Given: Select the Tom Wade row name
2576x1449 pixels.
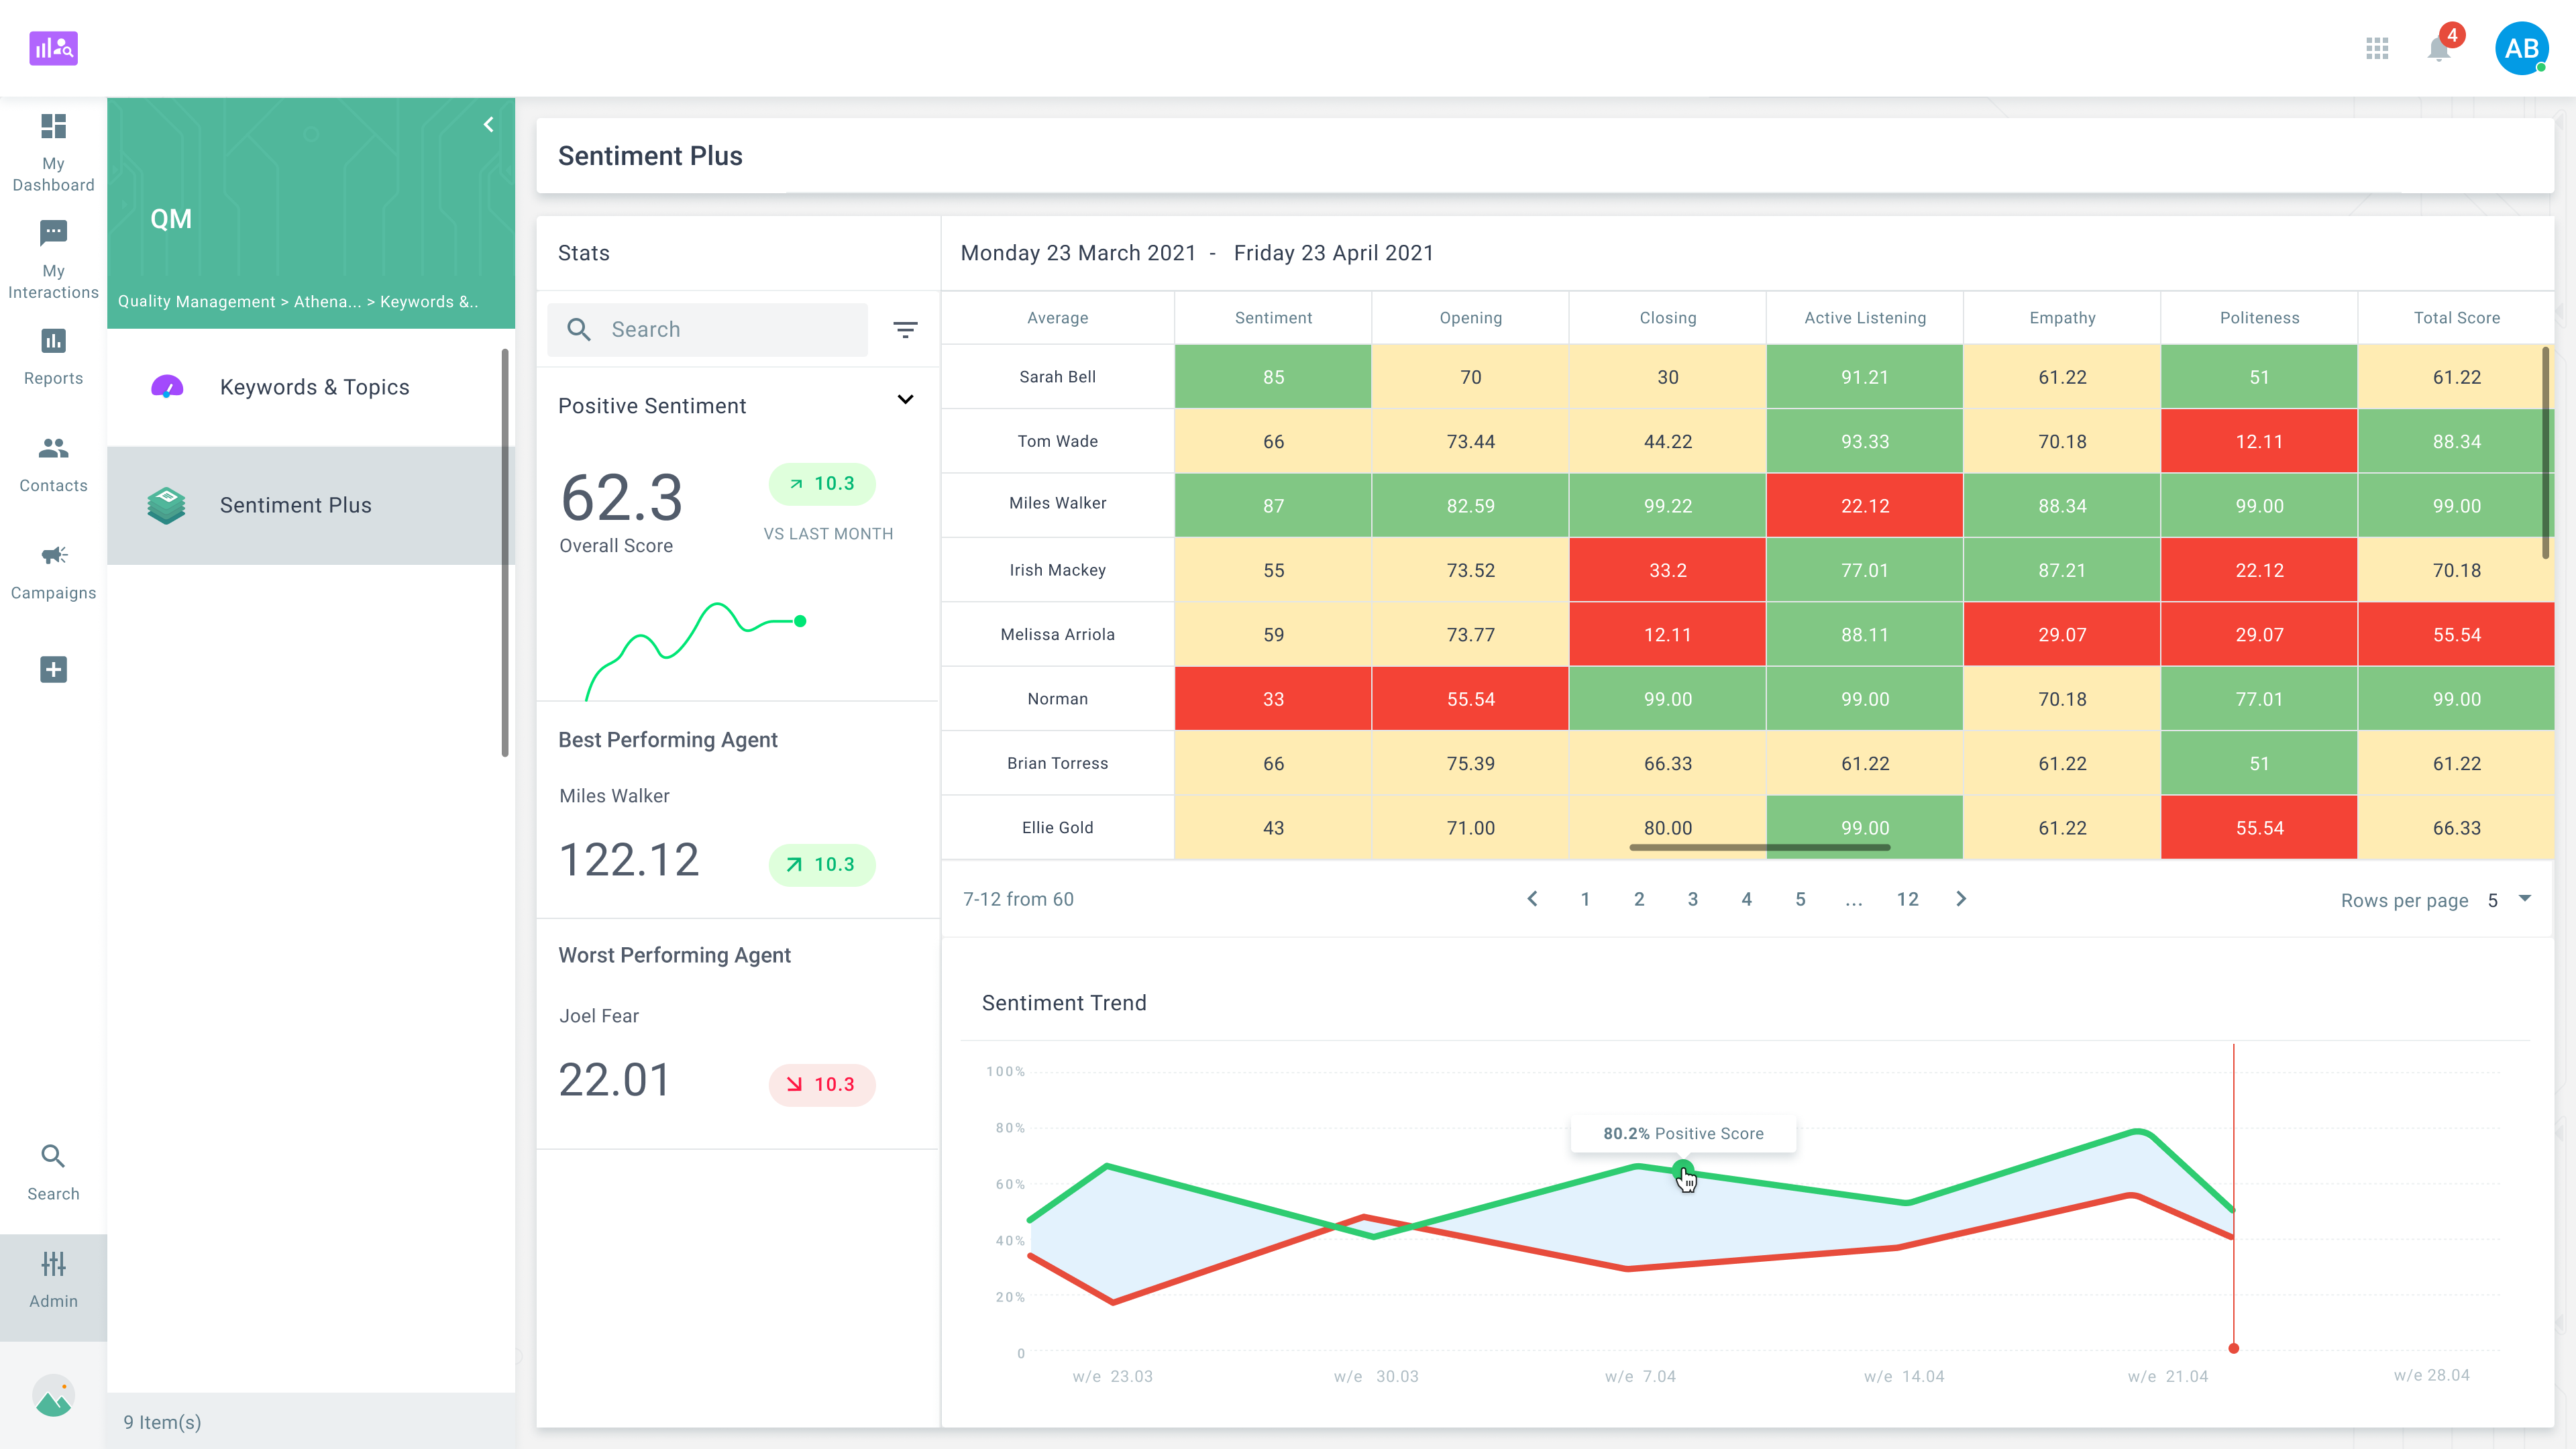Looking at the screenshot, I should pyautogui.click(x=1057, y=441).
